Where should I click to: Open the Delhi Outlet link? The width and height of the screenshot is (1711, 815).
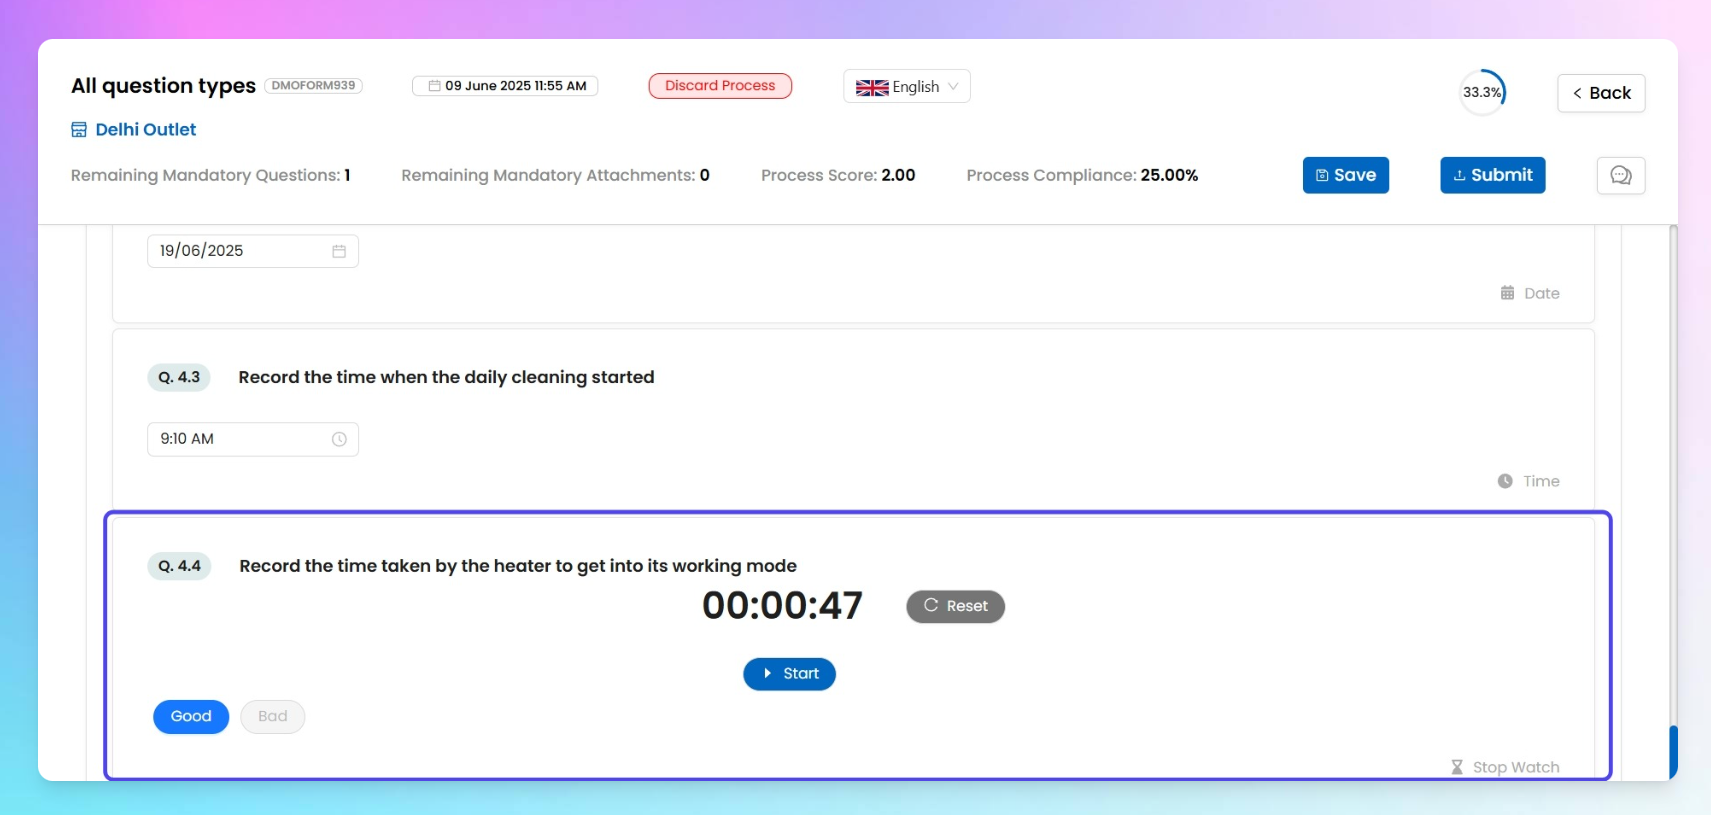point(146,129)
